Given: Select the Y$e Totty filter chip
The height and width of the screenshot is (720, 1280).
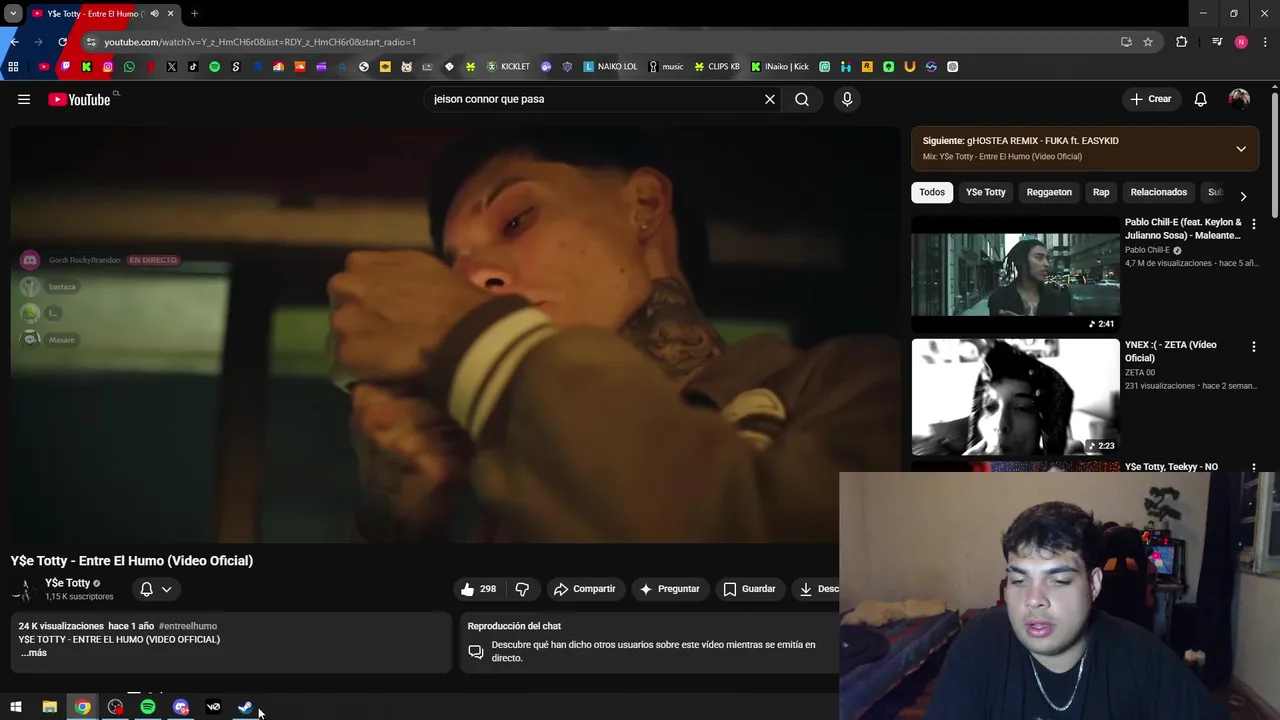Looking at the screenshot, I should click(985, 192).
